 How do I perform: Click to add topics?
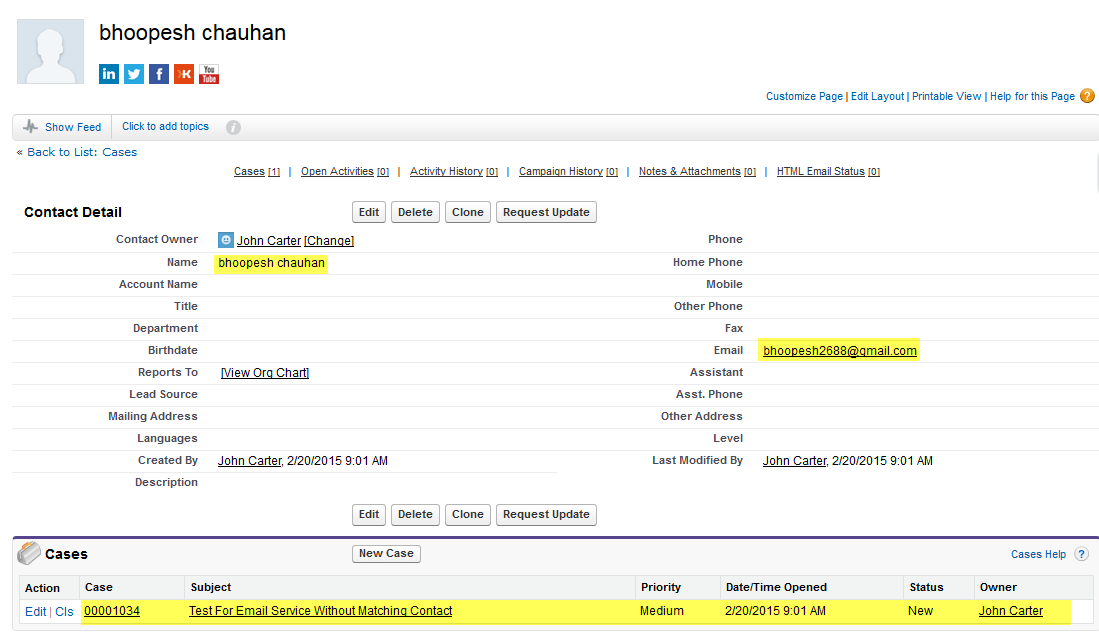pyautogui.click(x=165, y=127)
